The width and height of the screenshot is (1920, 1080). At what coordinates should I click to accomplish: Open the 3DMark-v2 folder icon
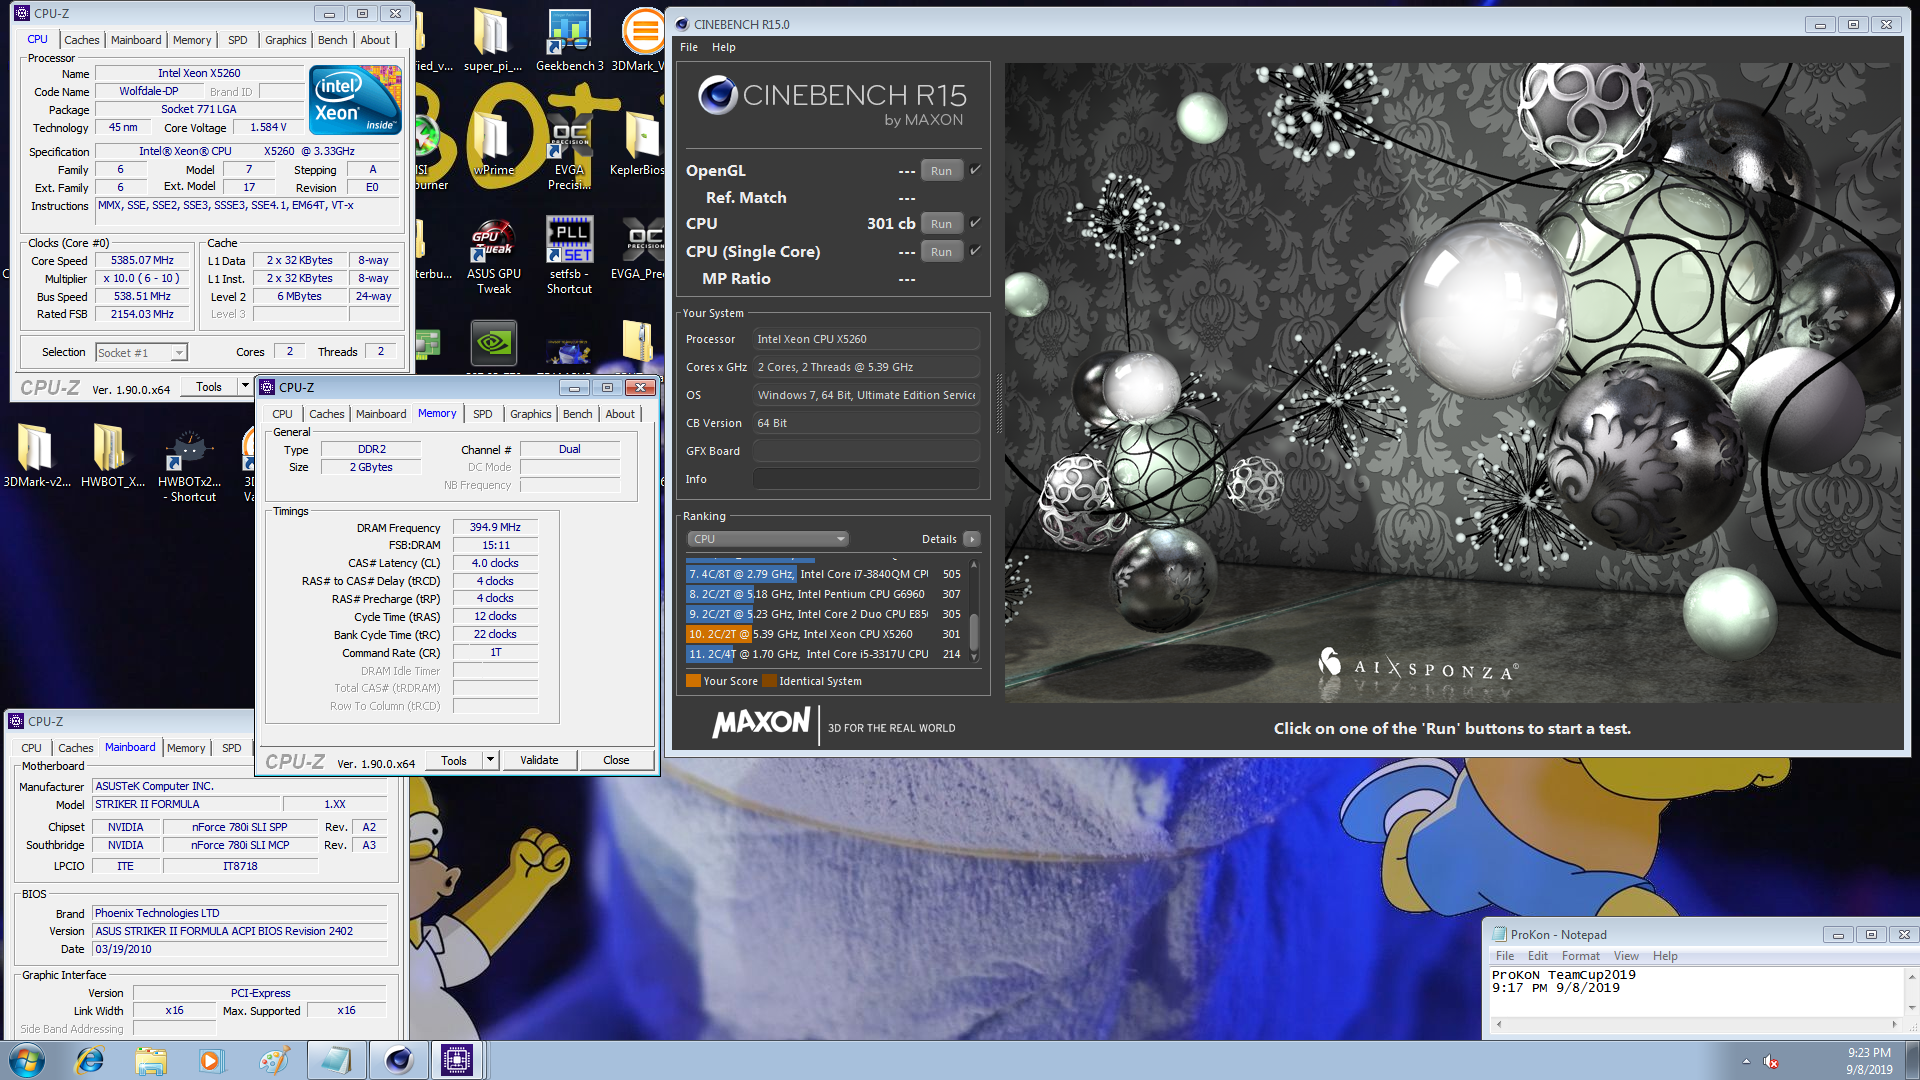click(36, 455)
